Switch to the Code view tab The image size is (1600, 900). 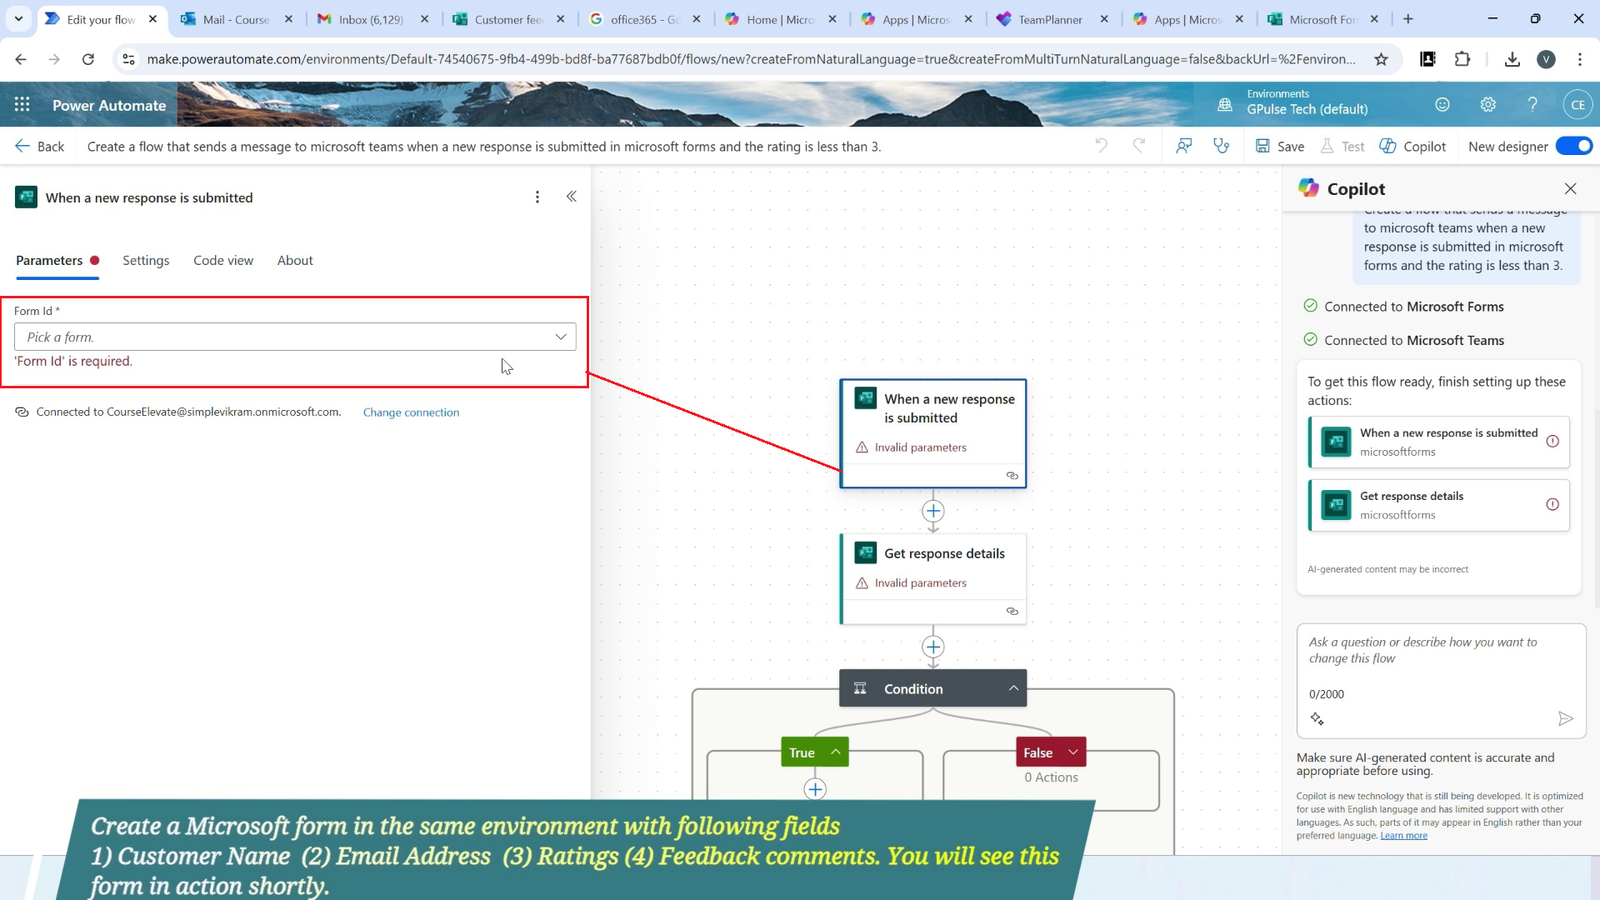click(x=223, y=260)
